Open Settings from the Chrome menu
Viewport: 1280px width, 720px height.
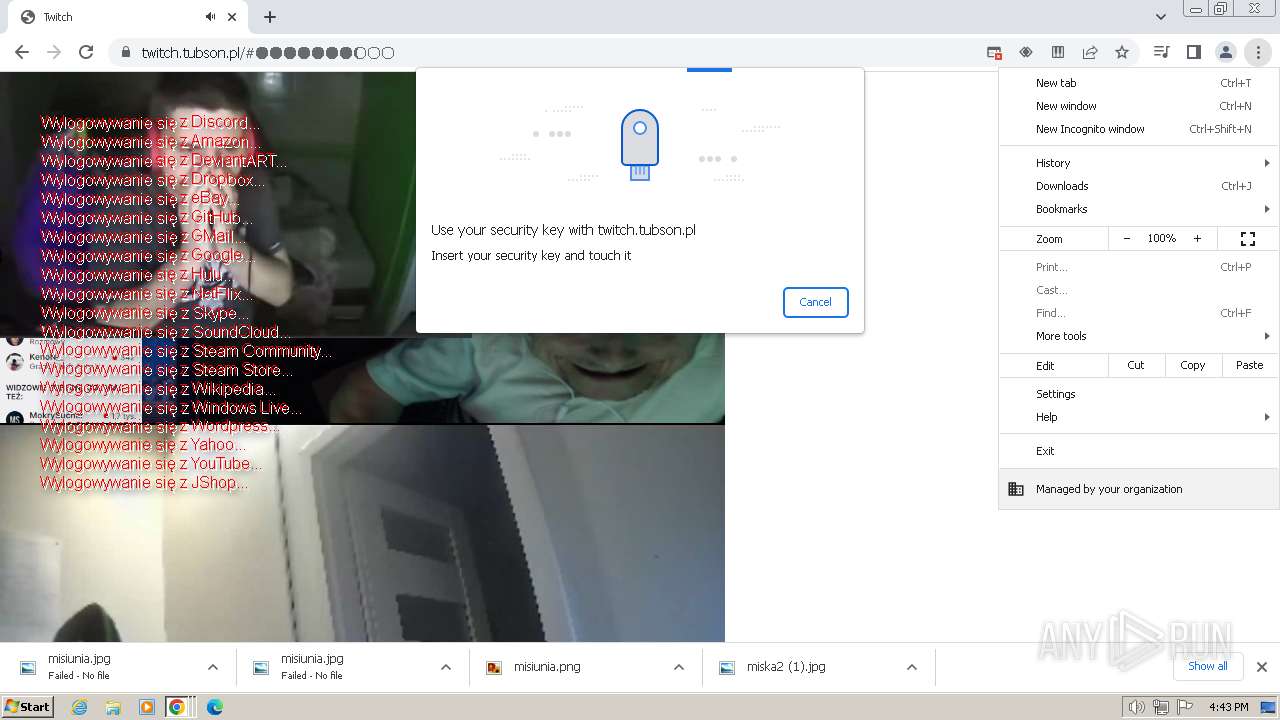pyautogui.click(x=1139, y=394)
